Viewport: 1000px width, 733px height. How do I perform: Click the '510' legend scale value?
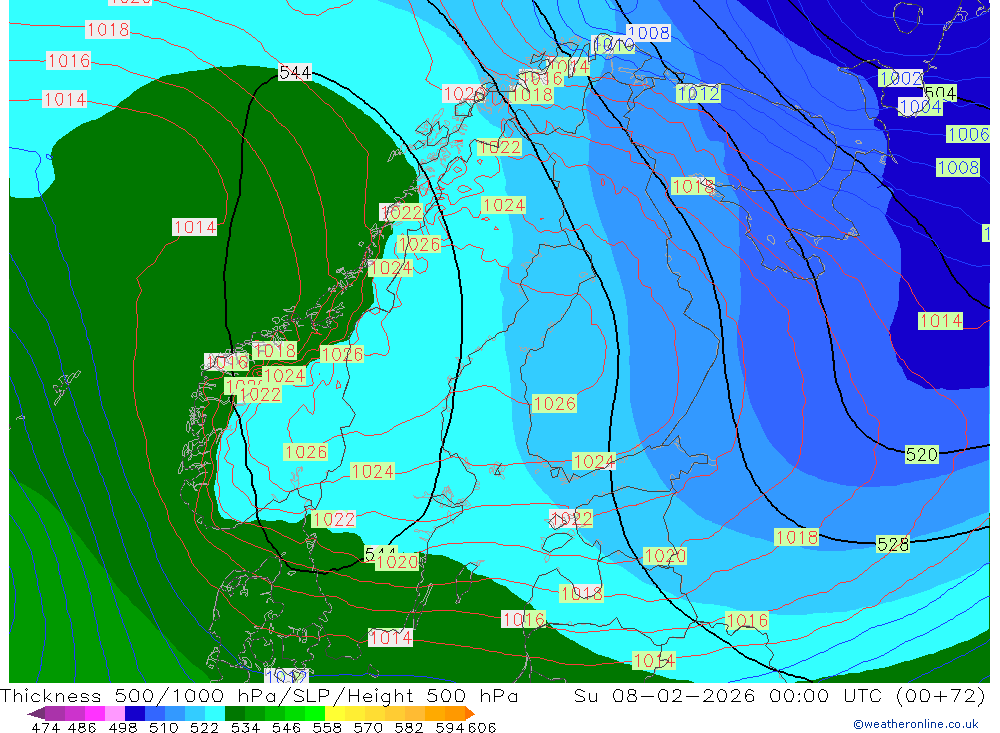tap(163, 727)
